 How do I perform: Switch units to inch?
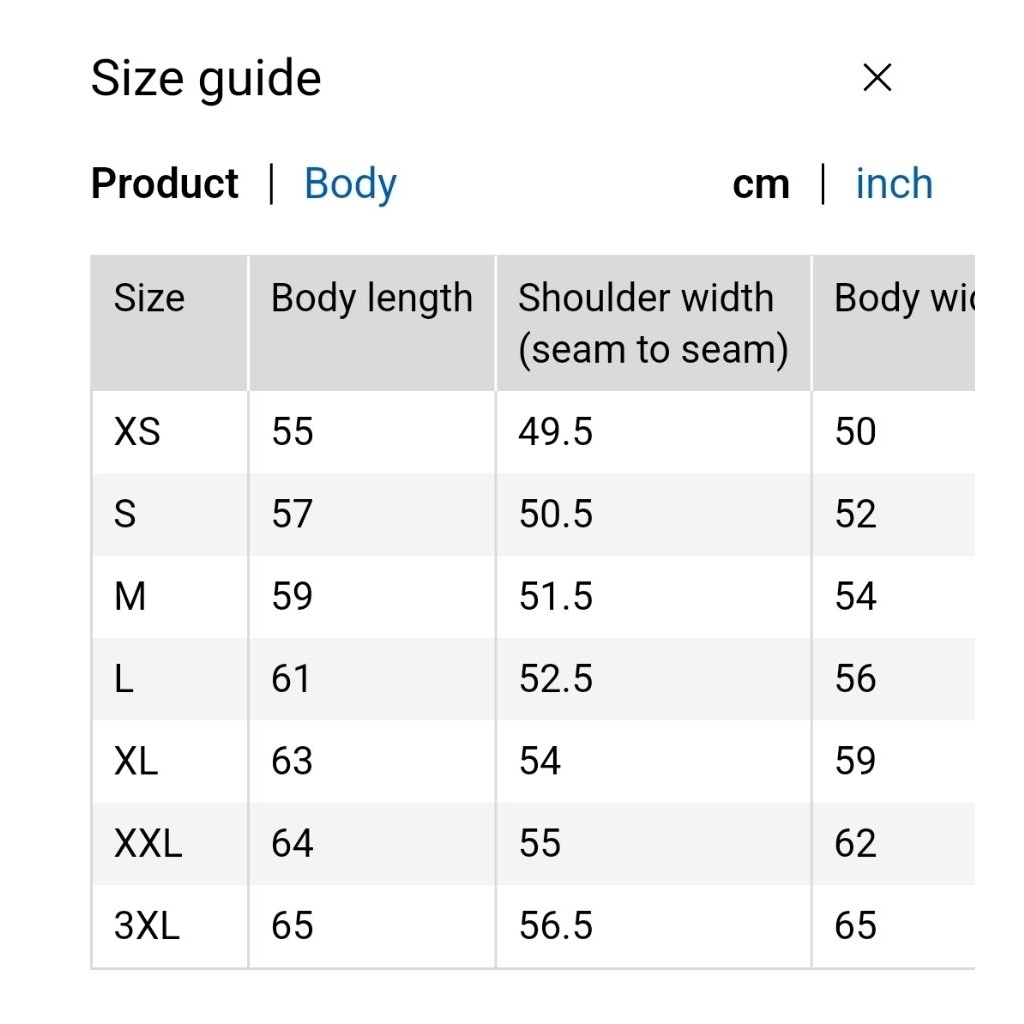pos(894,184)
